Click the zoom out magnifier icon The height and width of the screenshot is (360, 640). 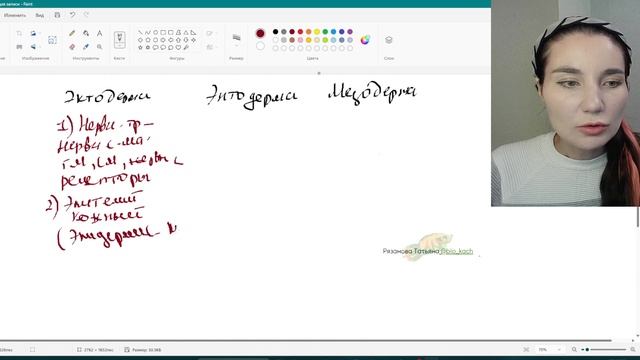coord(574,350)
